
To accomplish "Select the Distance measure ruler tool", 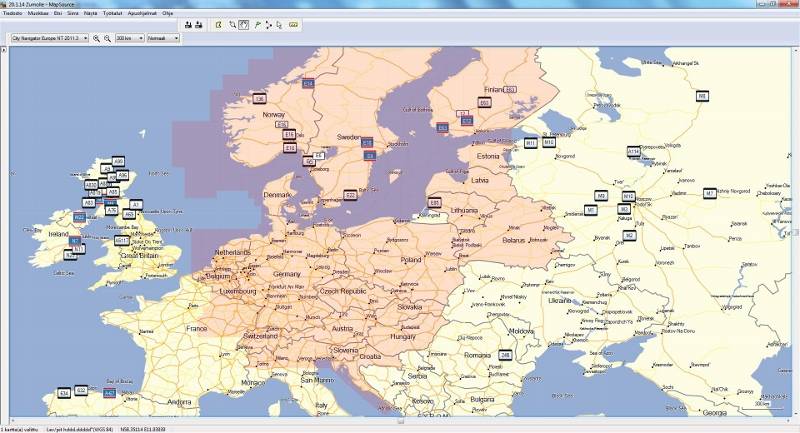I will point(293,24).
